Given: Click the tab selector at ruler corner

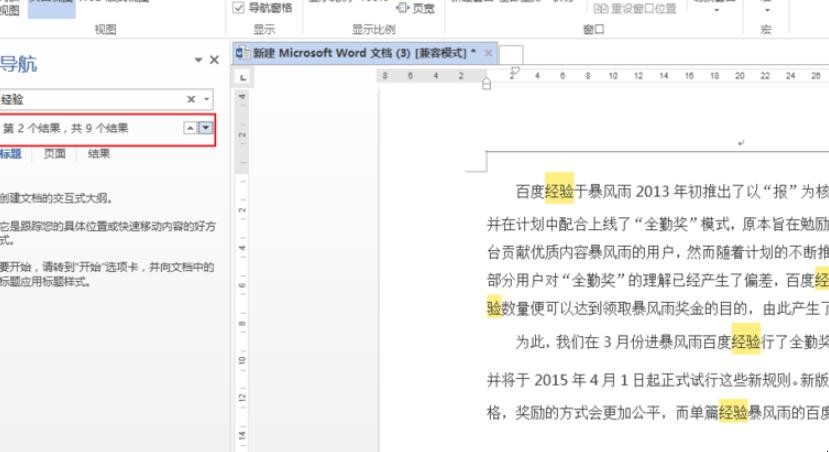Looking at the screenshot, I should (x=243, y=76).
